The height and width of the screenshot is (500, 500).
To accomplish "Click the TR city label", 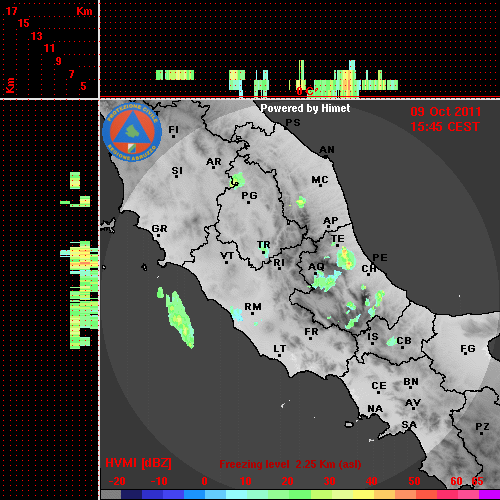I will [264, 245].
